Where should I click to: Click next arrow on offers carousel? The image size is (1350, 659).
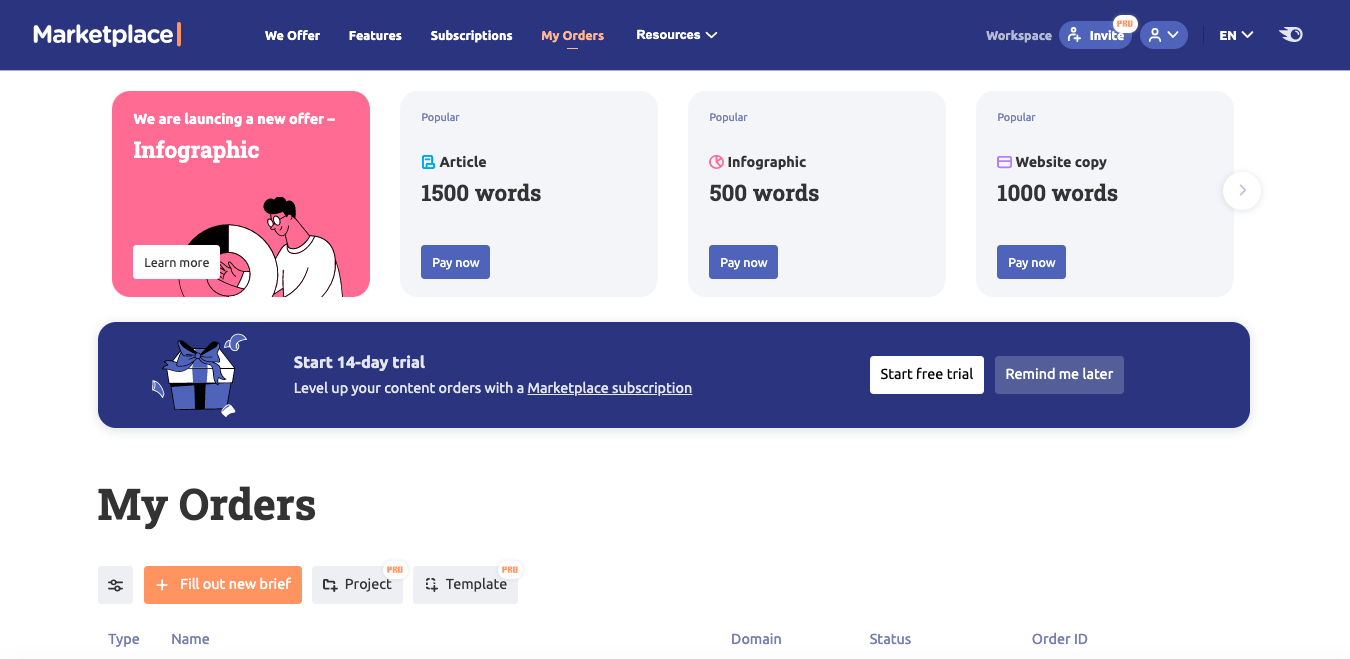click(x=1242, y=190)
